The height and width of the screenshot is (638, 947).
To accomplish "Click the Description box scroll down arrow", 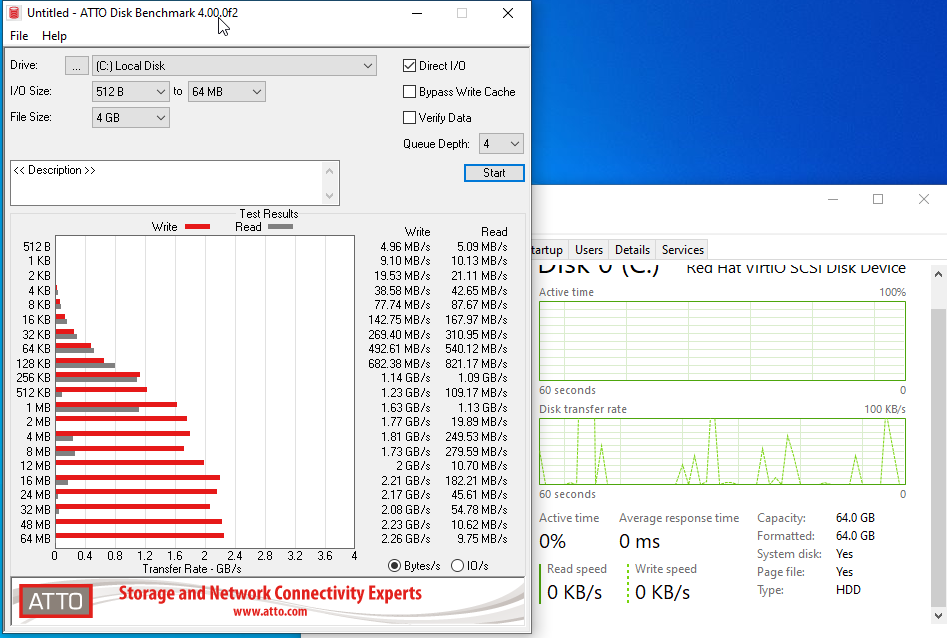I will point(329,195).
